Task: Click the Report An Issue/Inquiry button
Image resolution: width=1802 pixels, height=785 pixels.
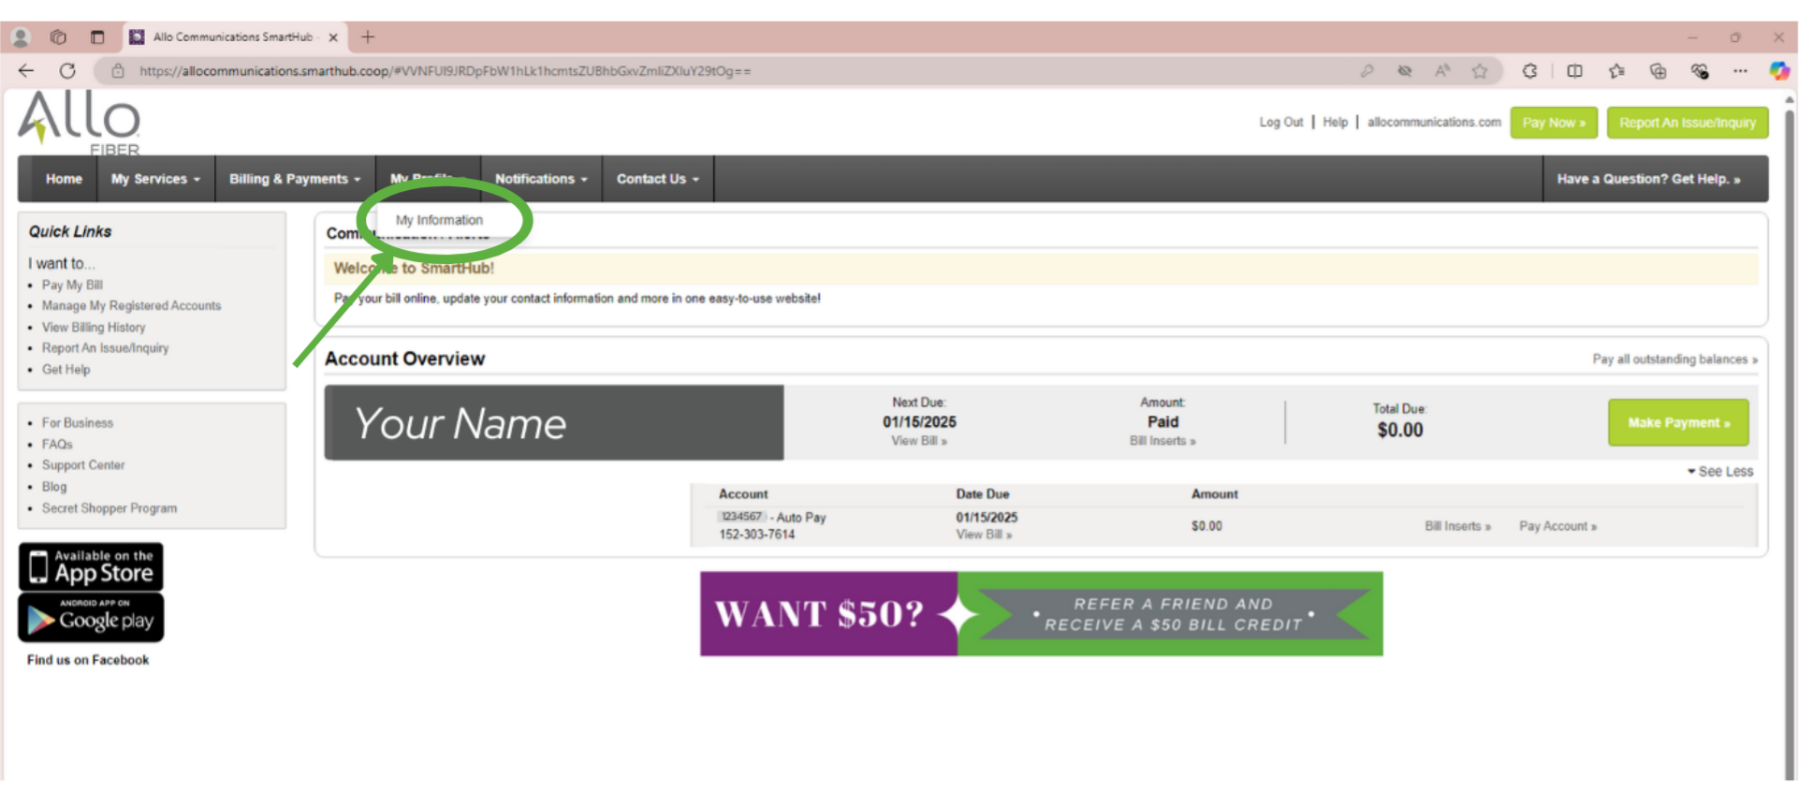Action: pyautogui.click(x=1687, y=122)
